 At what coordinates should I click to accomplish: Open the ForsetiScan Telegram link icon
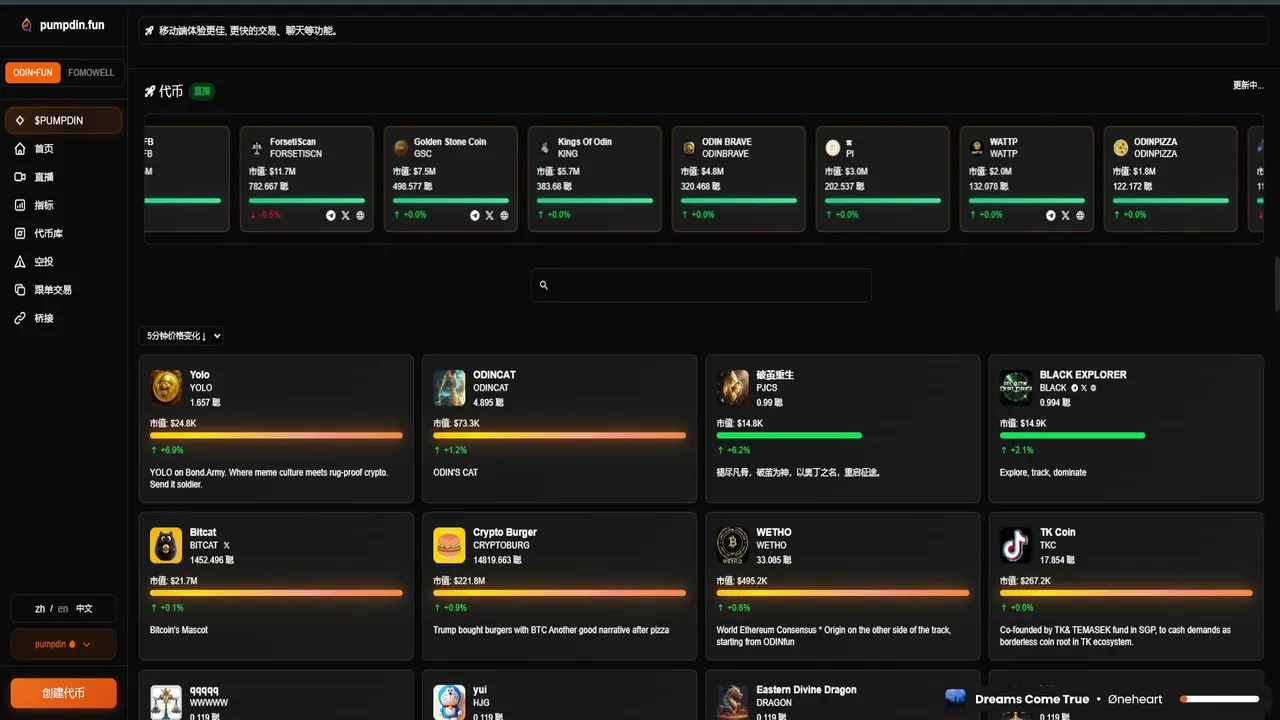coord(331,215)
